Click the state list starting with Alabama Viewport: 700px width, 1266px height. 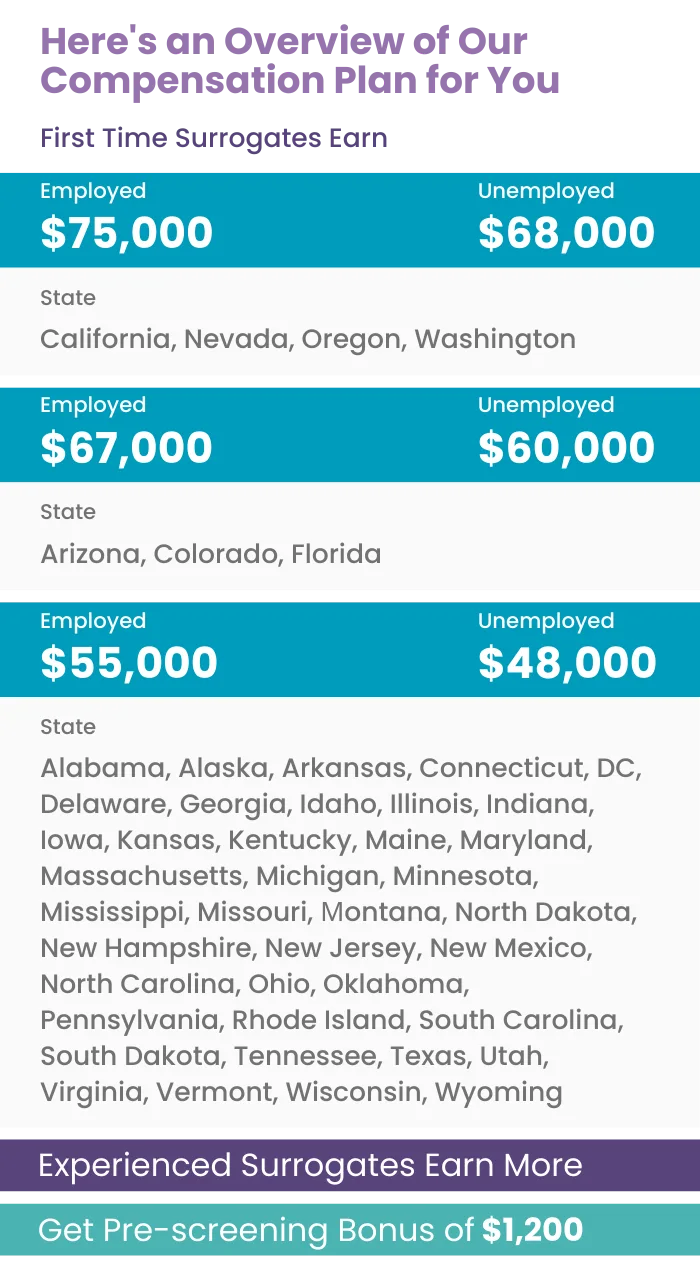340,930
